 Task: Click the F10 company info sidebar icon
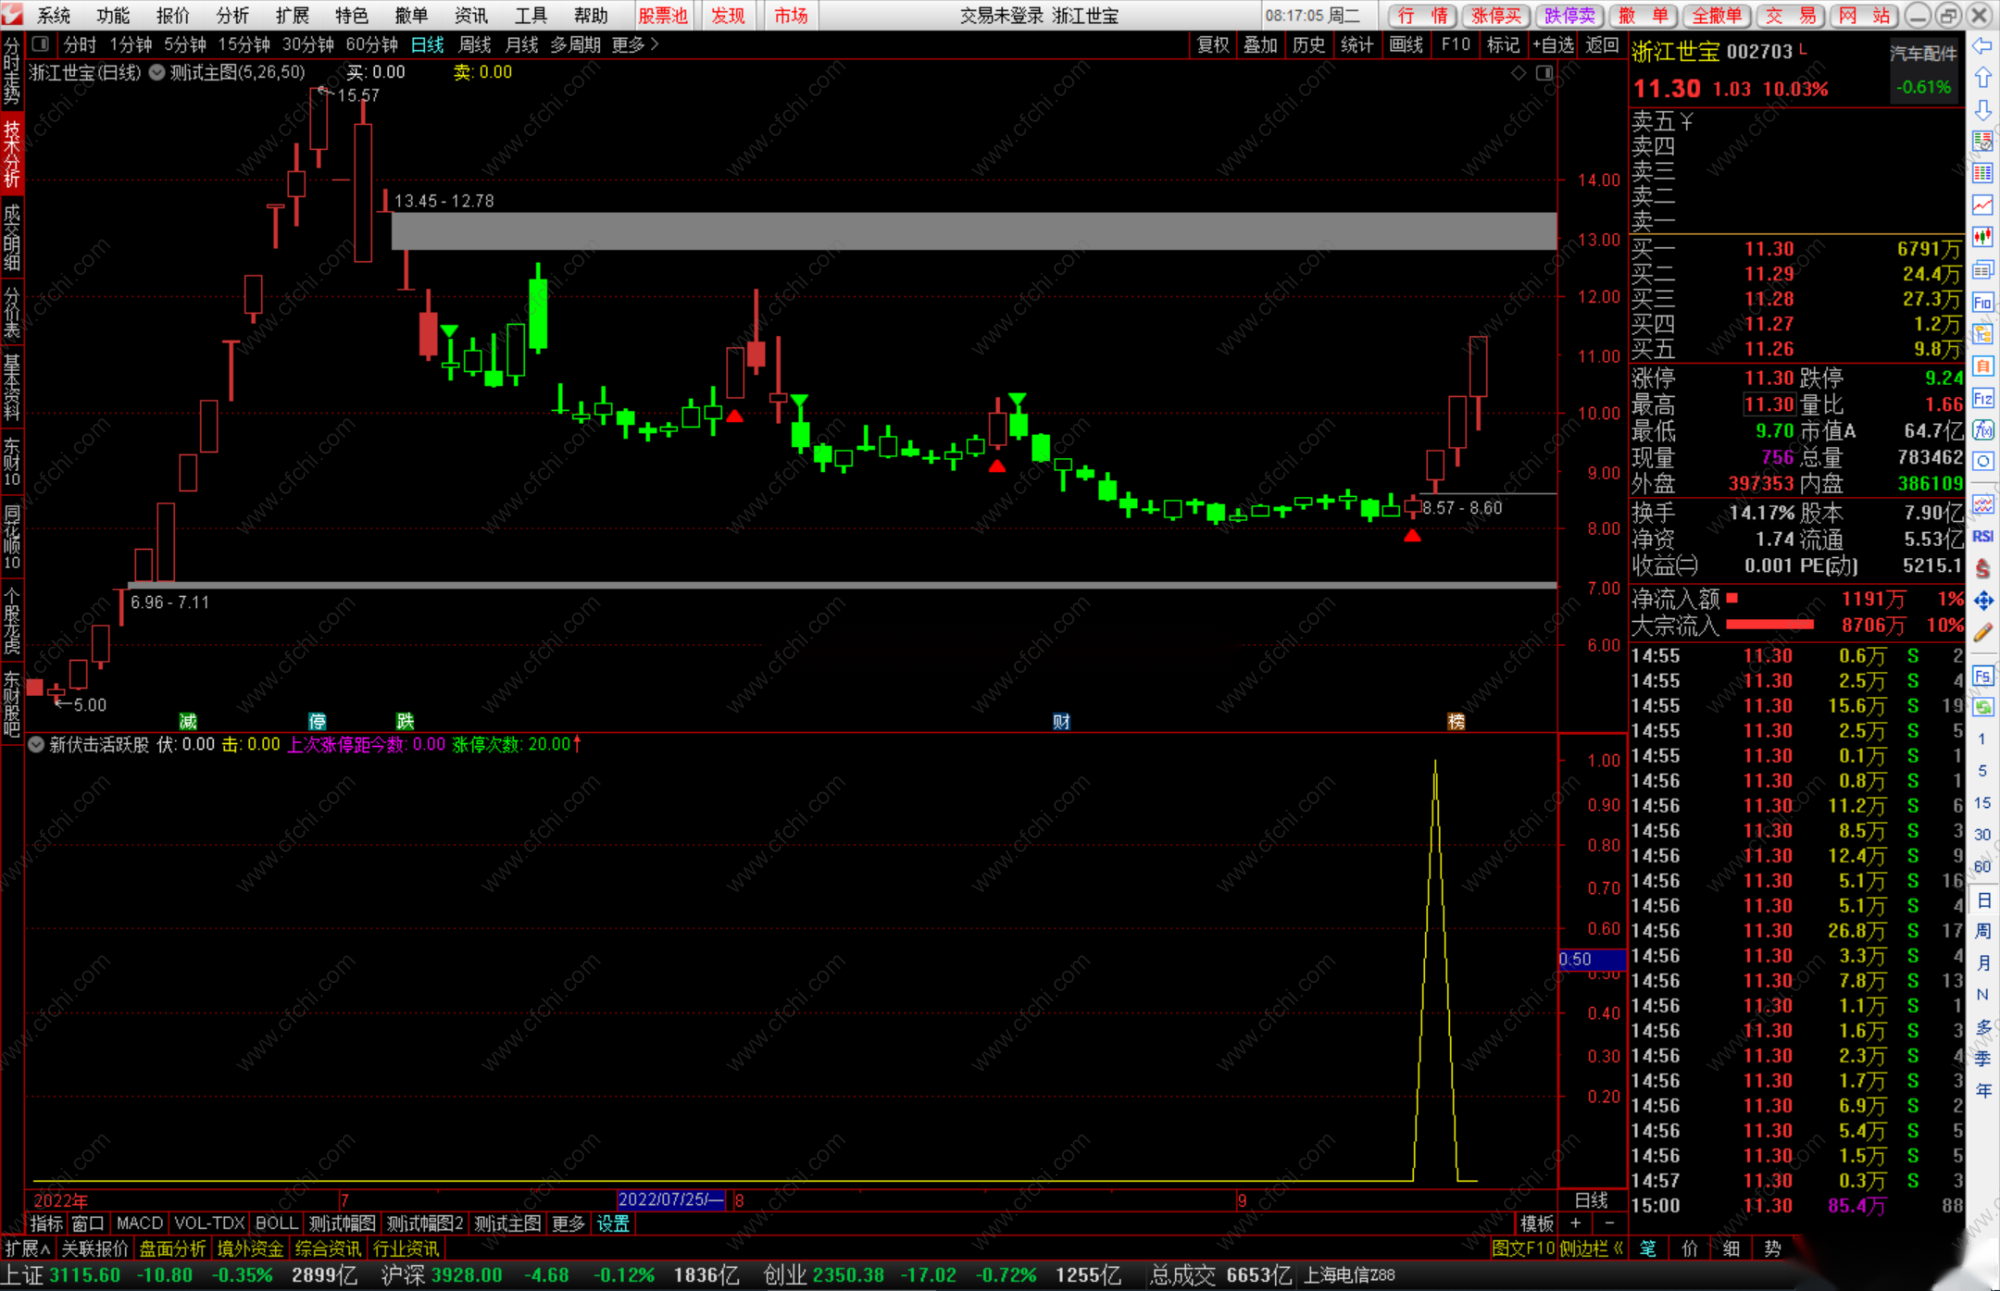(x=1982, y=302)
